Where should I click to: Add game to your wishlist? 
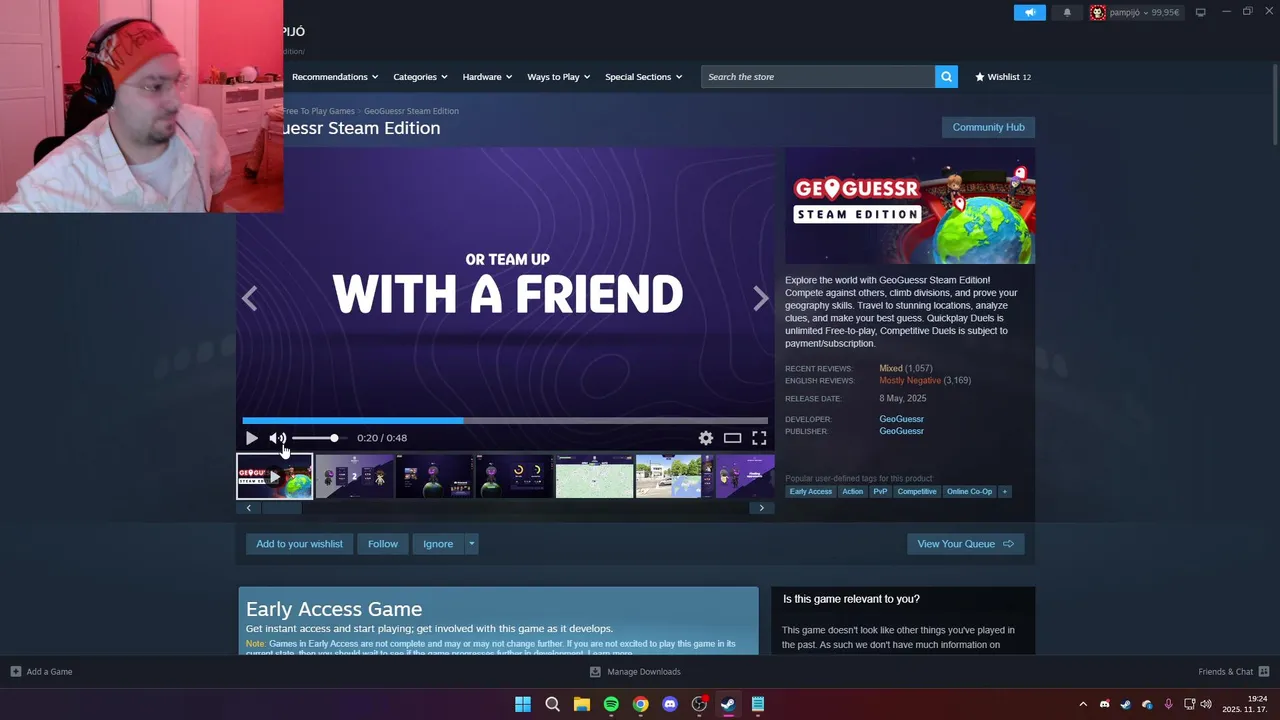point(299,544)
